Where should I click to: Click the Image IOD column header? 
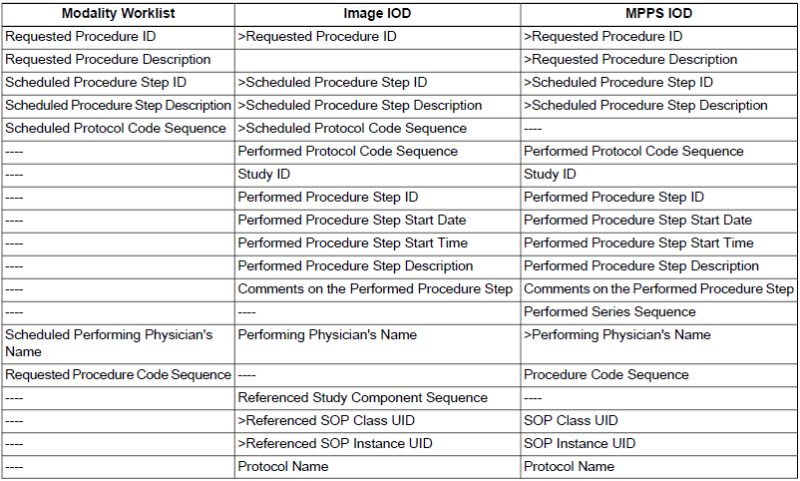coord(377,14)
